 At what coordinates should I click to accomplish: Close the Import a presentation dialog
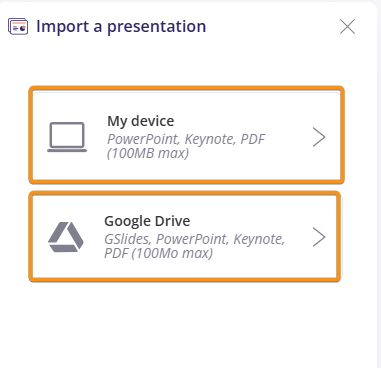pos(347,26)
